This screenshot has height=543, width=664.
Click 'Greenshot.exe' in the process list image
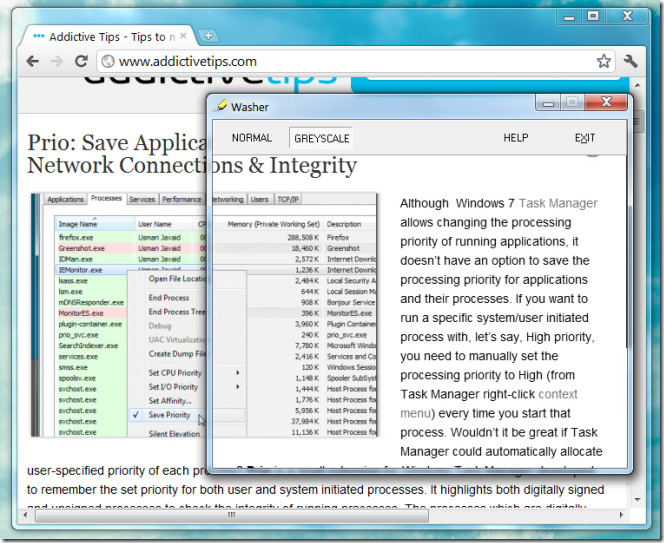(x=81, y=248)
